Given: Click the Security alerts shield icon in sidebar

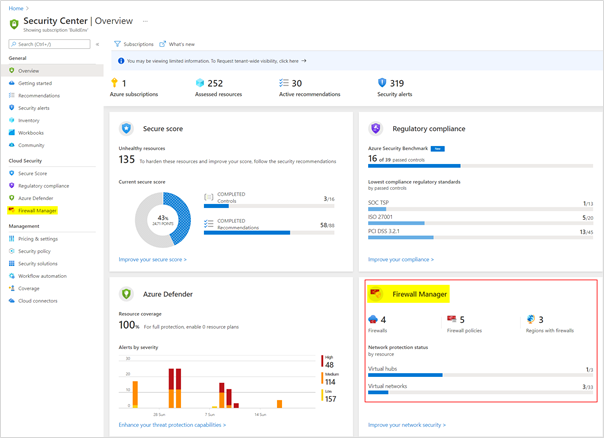Looking at the screenshot, I should (x=12, y=107).
